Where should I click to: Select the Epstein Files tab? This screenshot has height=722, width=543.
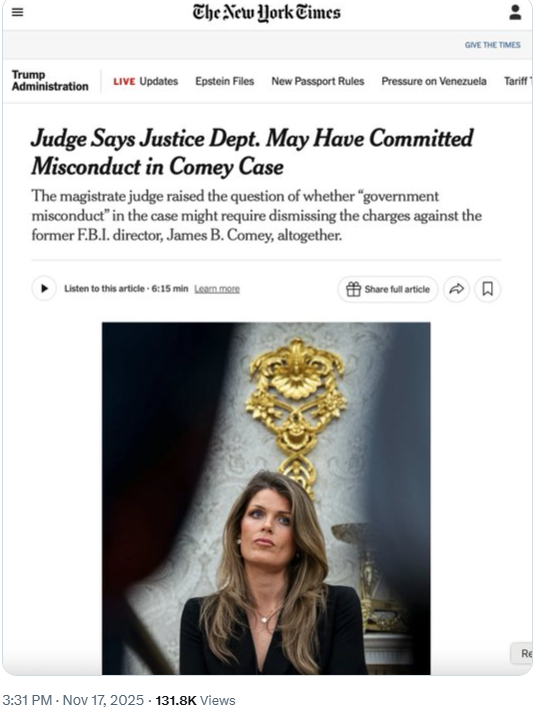tap(224, 81)
